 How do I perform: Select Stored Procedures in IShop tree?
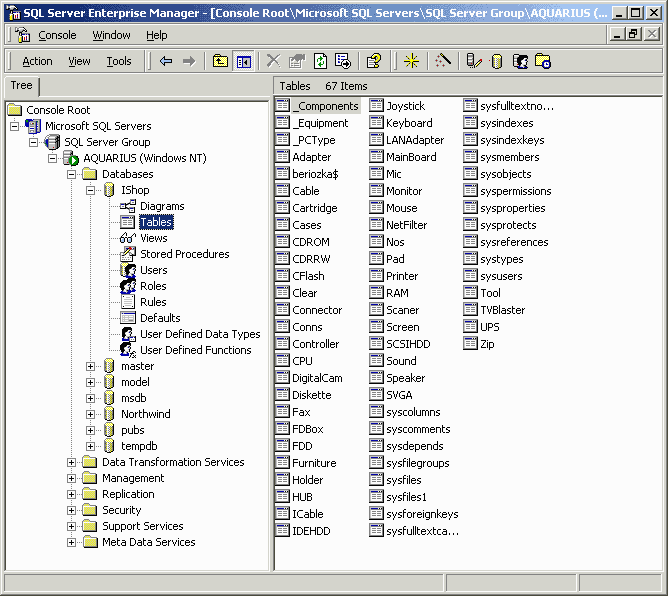click(x=184, y=254)
